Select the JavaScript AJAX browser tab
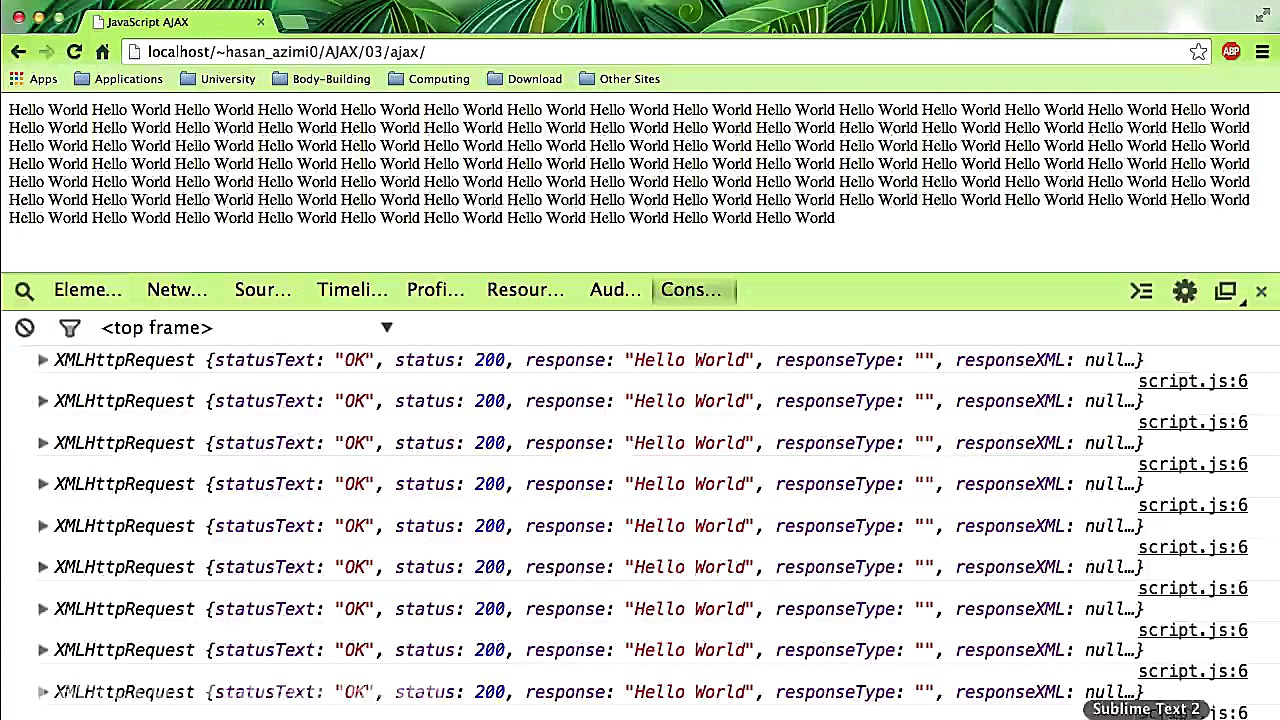The image size is (1280, 720). [178, 22]
